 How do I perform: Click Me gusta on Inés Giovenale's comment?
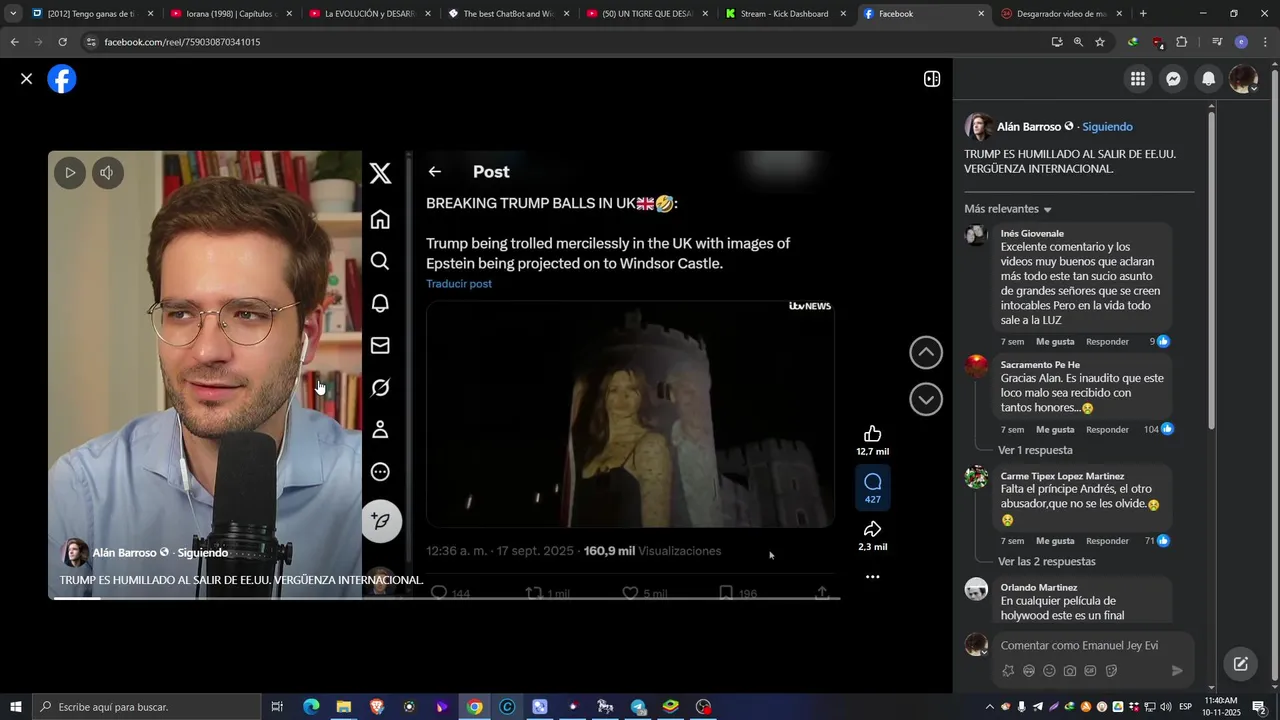1055,342
